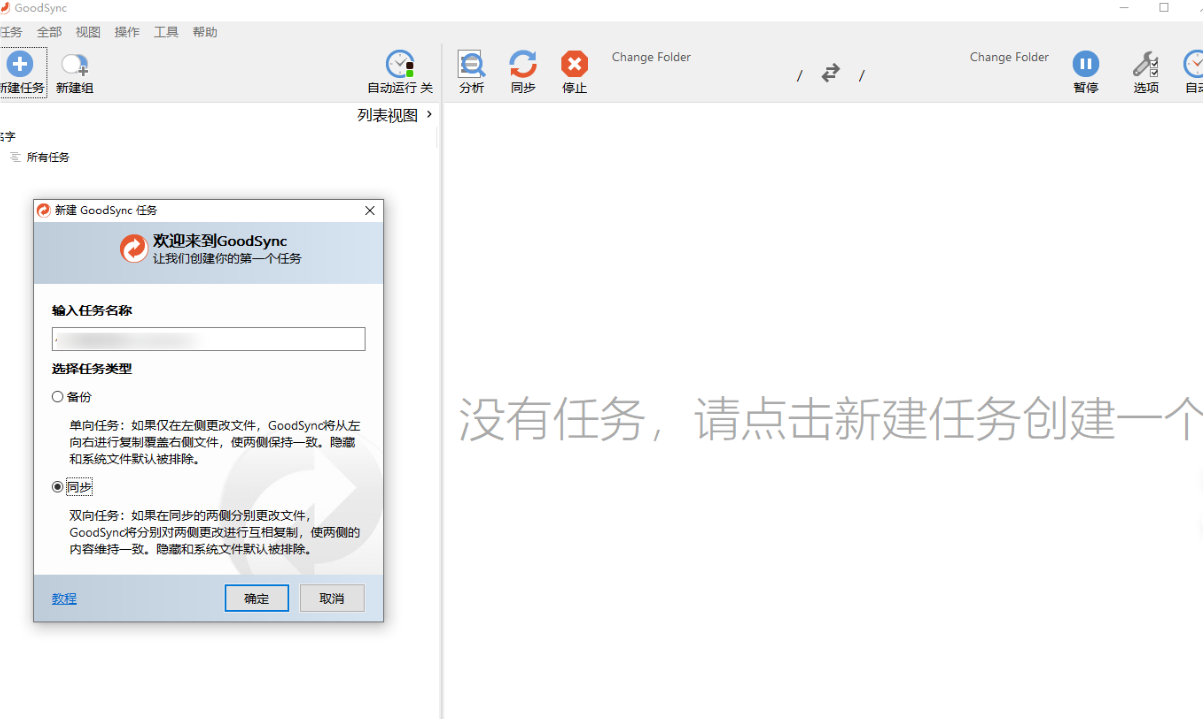Click the swap direction arrows between folder paths
The image size is (1203, 719).
click(830, 73)
